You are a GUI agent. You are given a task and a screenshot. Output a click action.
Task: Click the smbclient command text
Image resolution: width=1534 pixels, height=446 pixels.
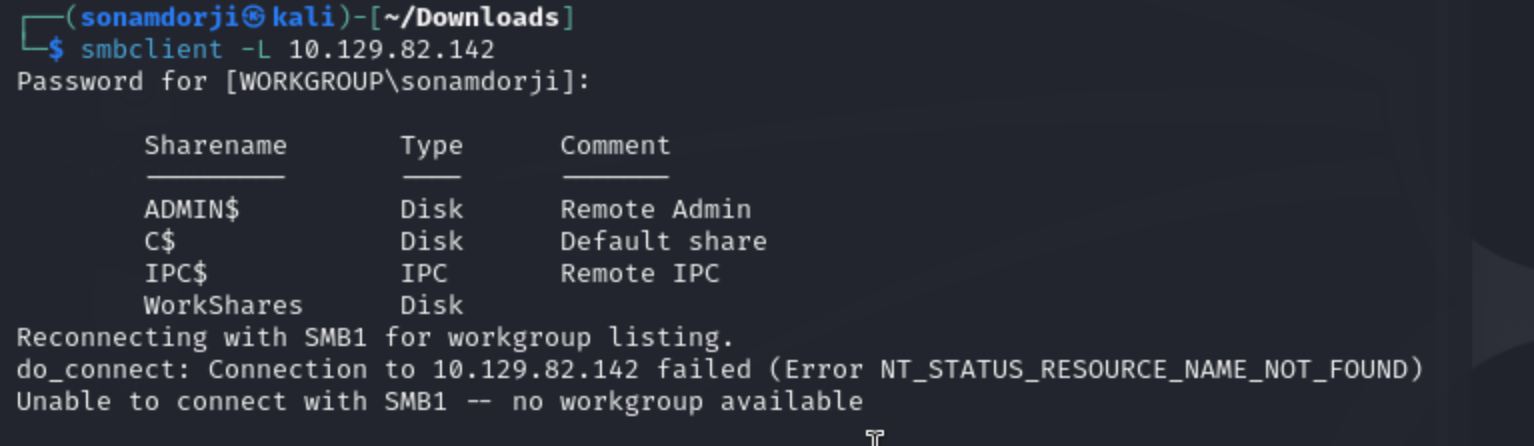click(x=152, y=49)
